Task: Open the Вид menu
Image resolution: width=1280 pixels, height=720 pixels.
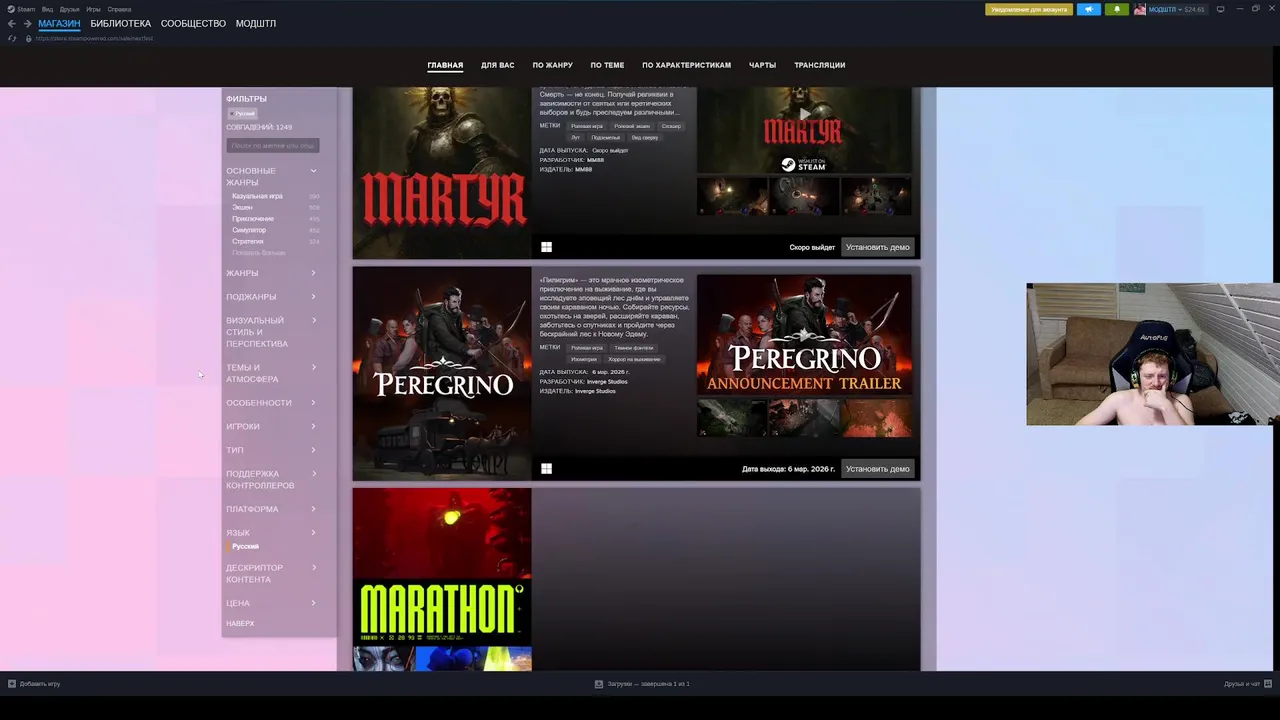Action: [x=47, y=9]
